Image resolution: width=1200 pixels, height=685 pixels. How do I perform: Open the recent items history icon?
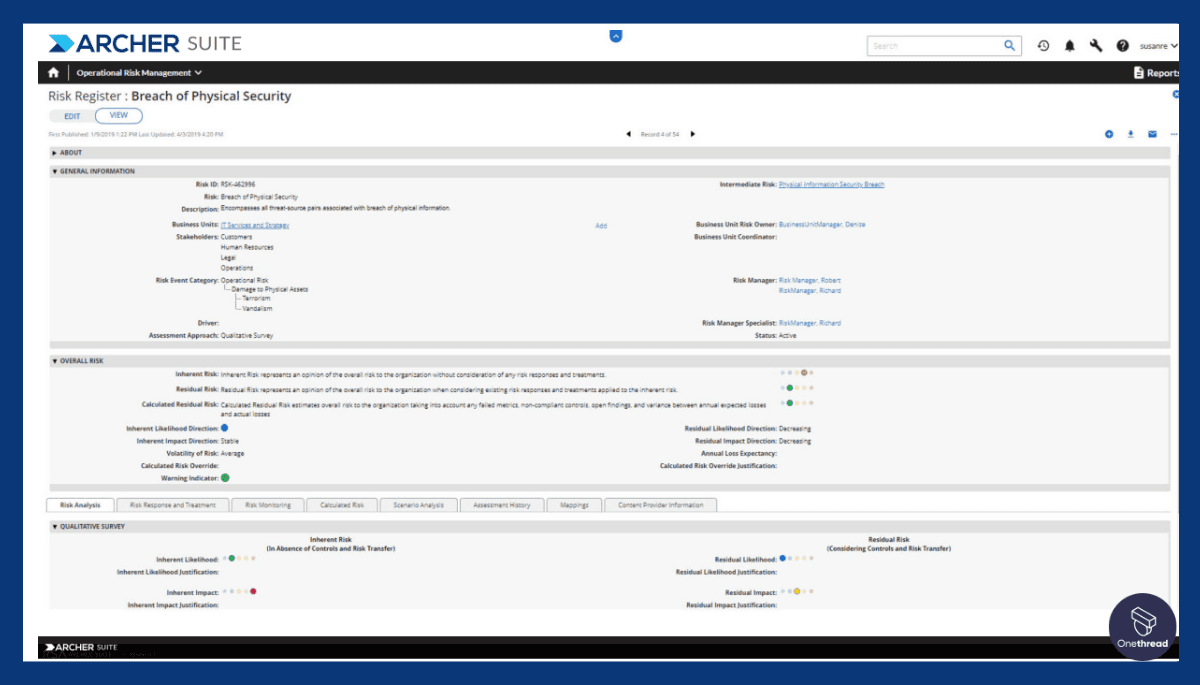[x=1043, y=45]
